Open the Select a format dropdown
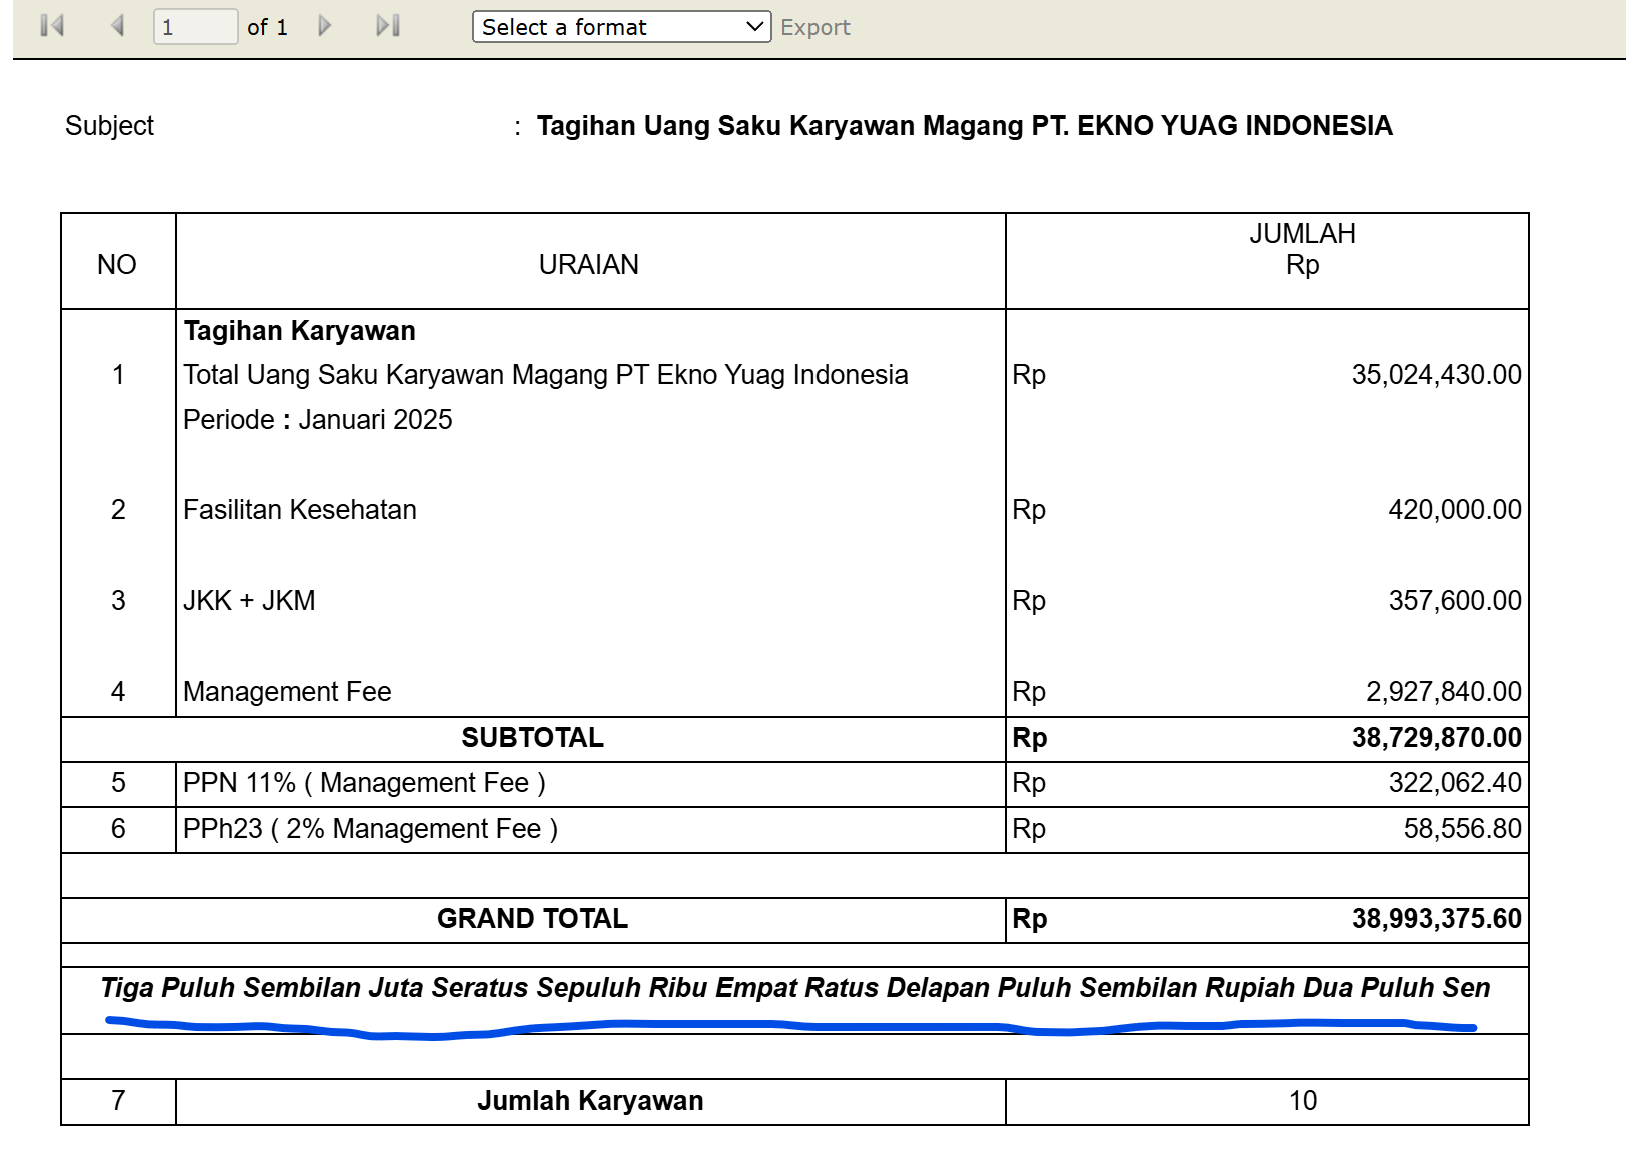This screenshot has height=1152, width=1626. [621, 27]
